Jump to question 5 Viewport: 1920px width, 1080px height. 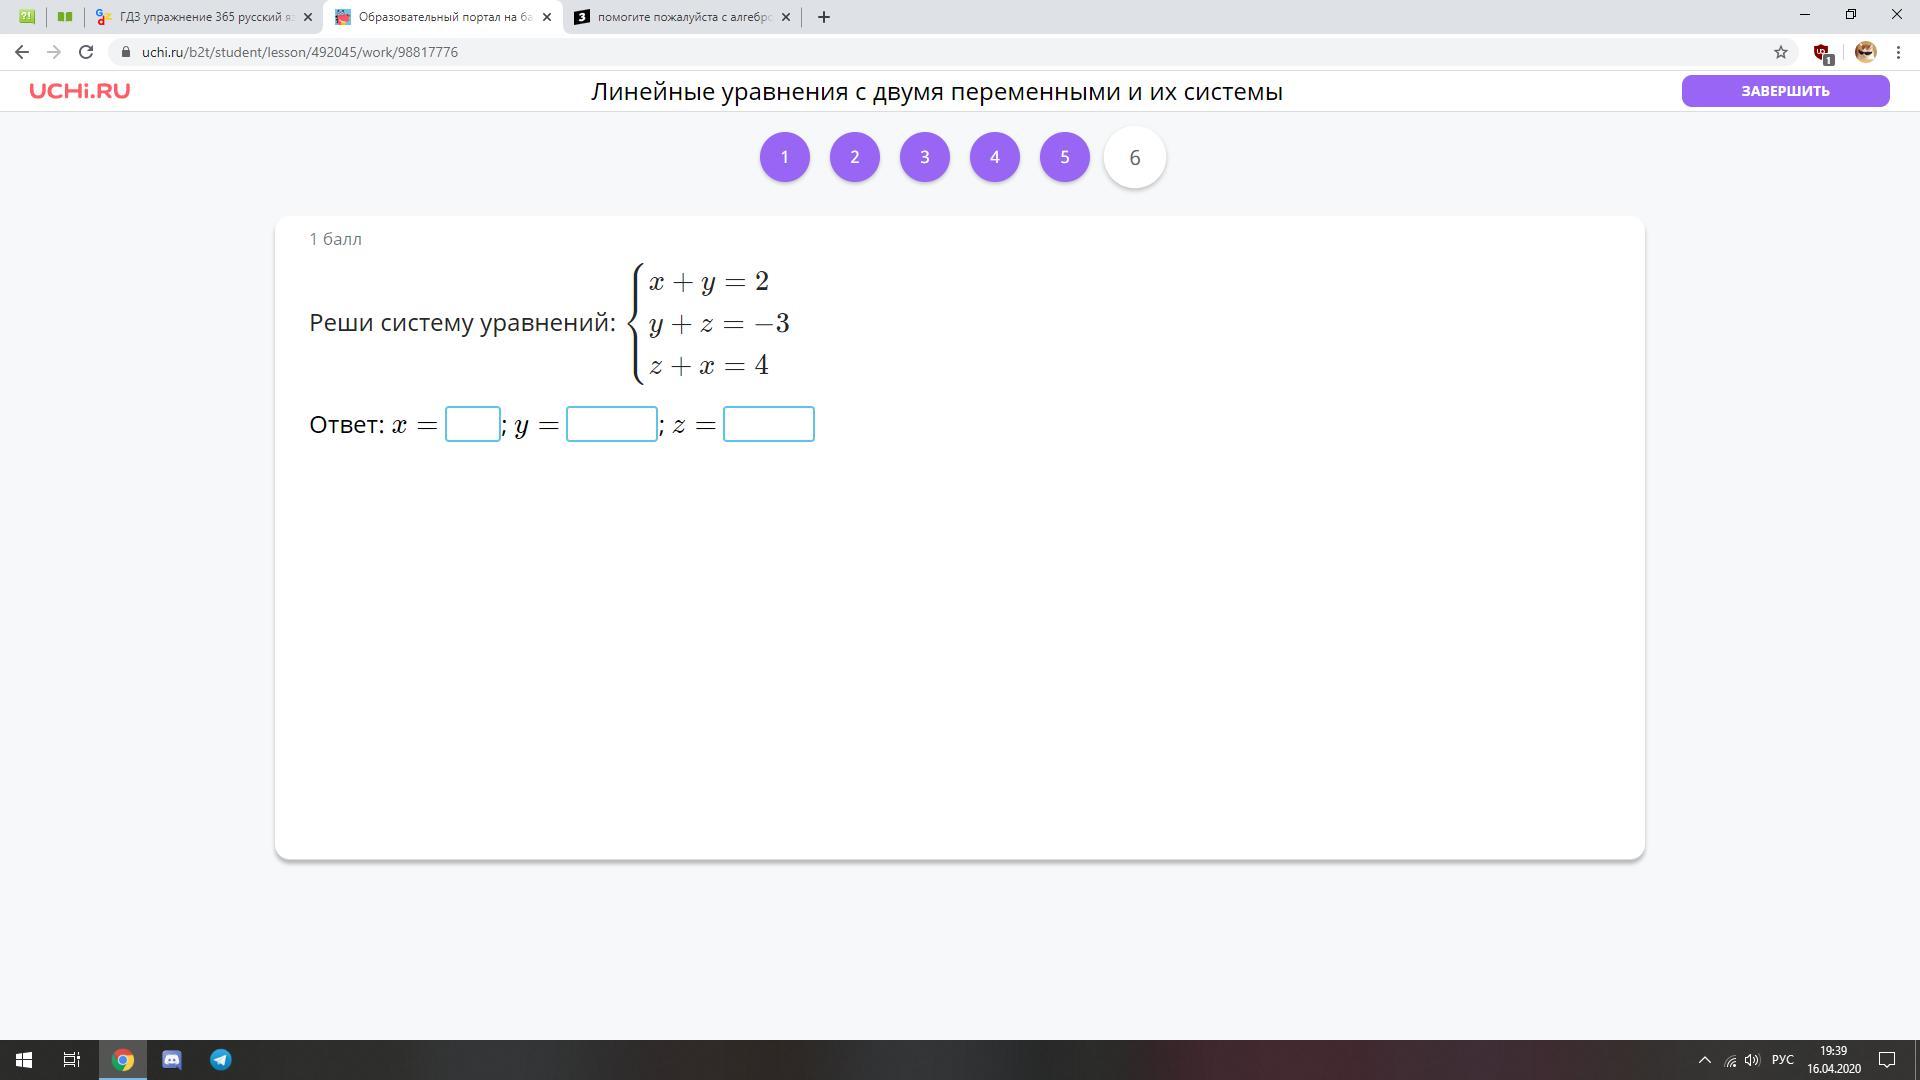pos(1064,157)
